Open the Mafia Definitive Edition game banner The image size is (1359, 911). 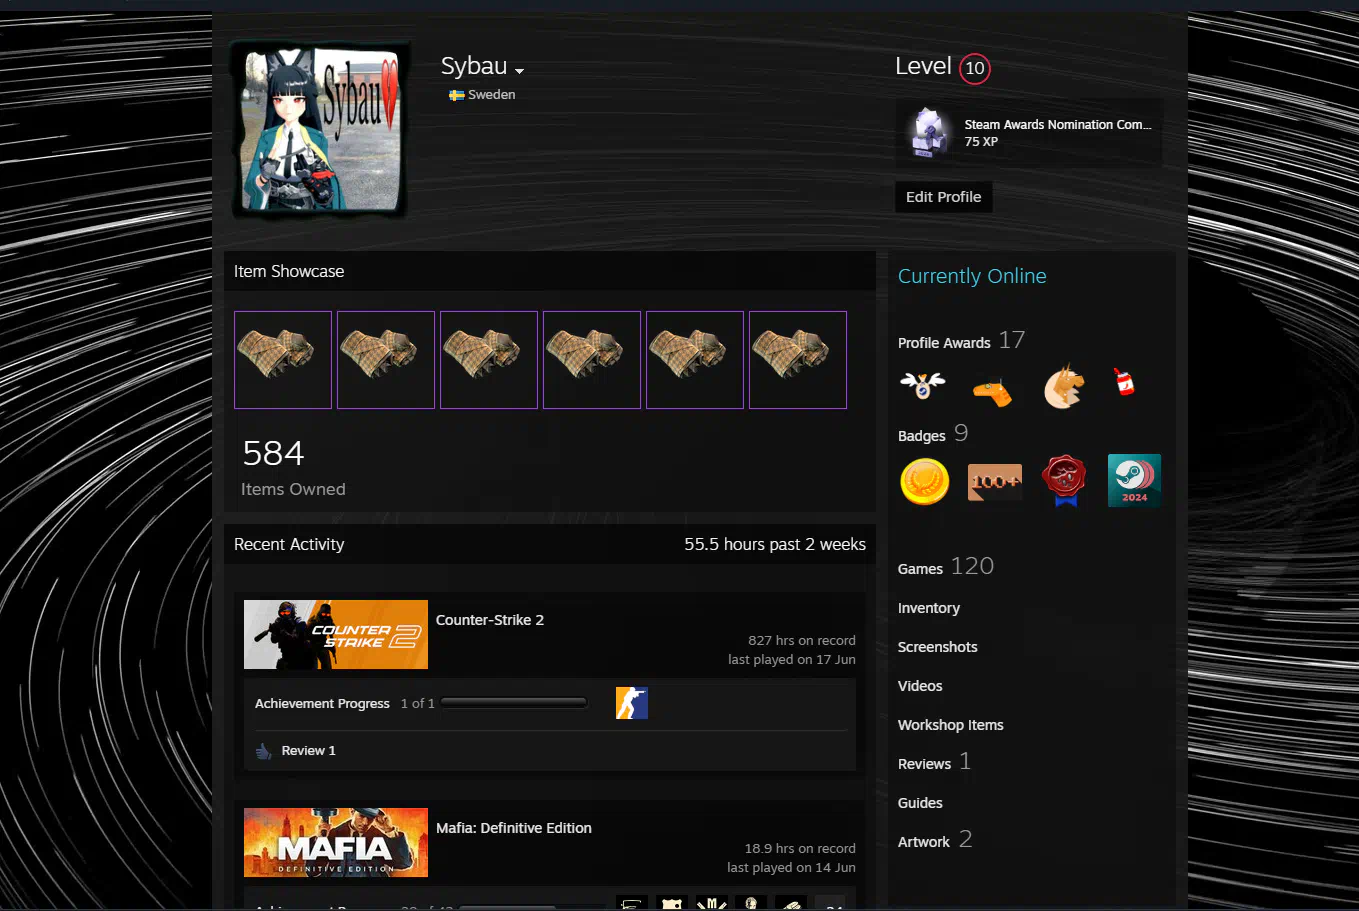click(336, 842)
